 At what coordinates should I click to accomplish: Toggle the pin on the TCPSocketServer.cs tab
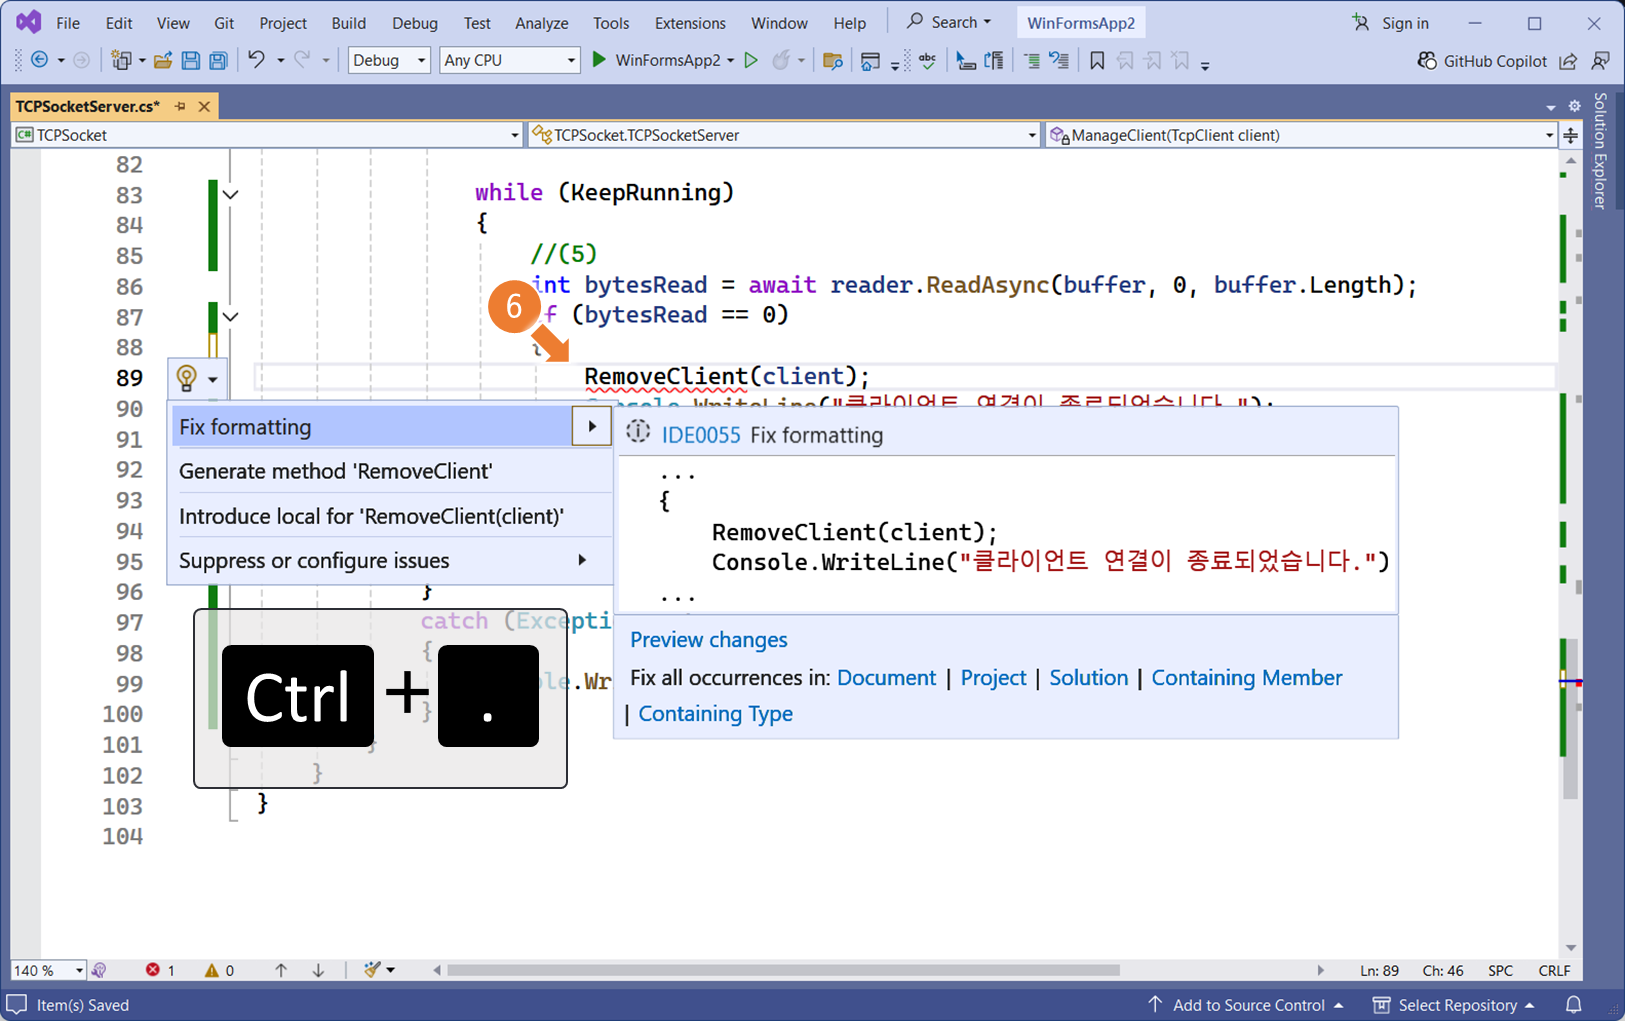pyautogui.click(x=180, y=106)
